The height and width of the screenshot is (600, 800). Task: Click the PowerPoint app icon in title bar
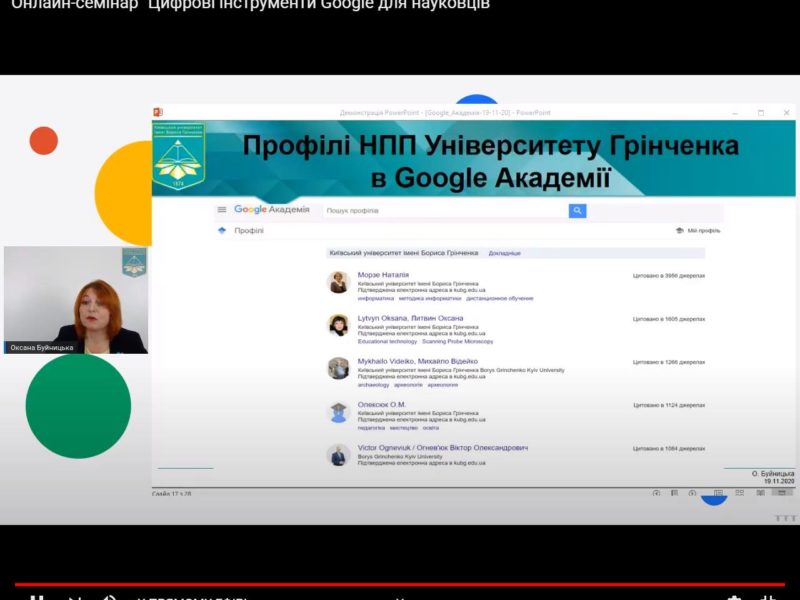158,112
